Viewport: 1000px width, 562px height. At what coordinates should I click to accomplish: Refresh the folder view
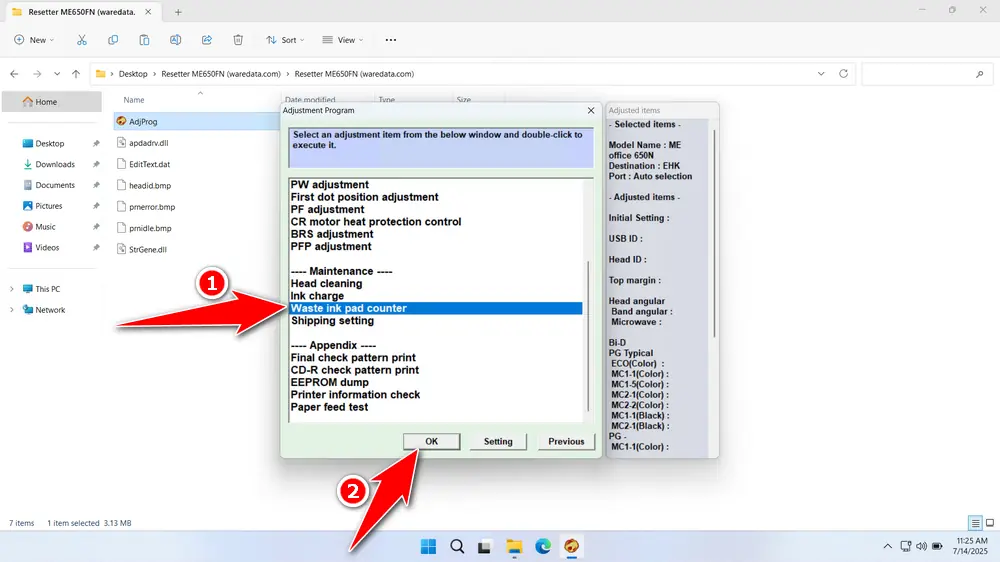click(843, 74)
